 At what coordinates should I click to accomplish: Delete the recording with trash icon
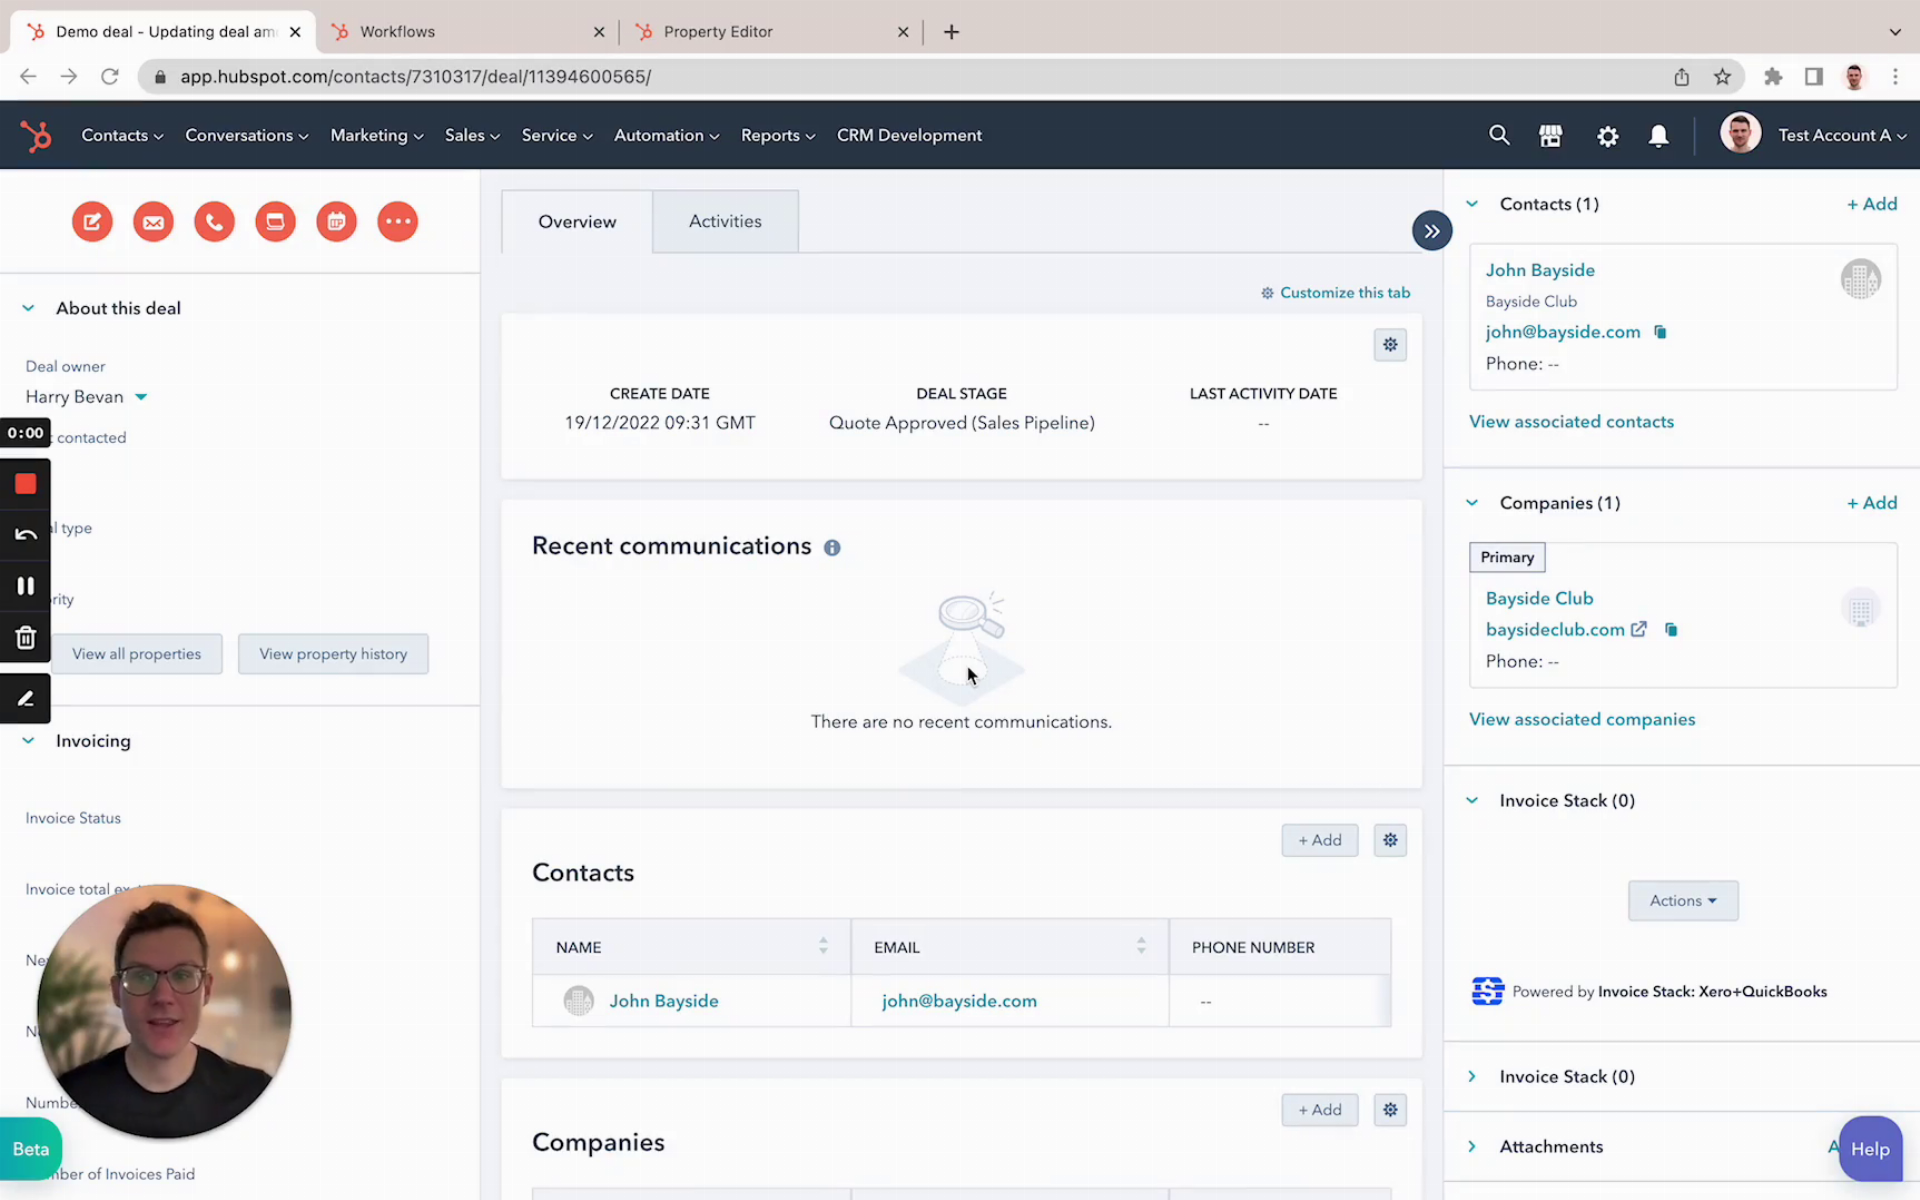pyautogui.click(x=26, y=637)
